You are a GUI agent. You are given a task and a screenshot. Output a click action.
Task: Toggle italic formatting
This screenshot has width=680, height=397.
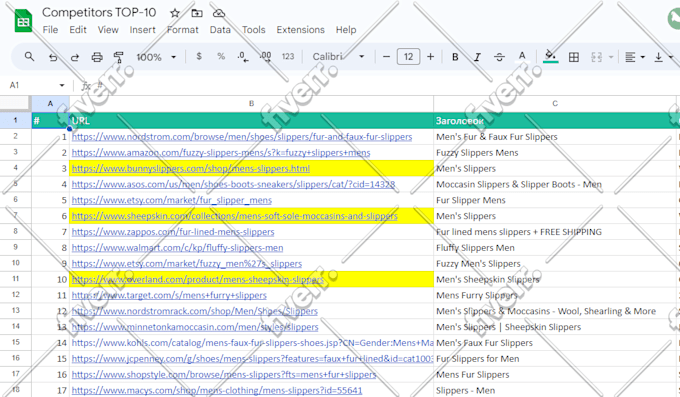(477, 57)
